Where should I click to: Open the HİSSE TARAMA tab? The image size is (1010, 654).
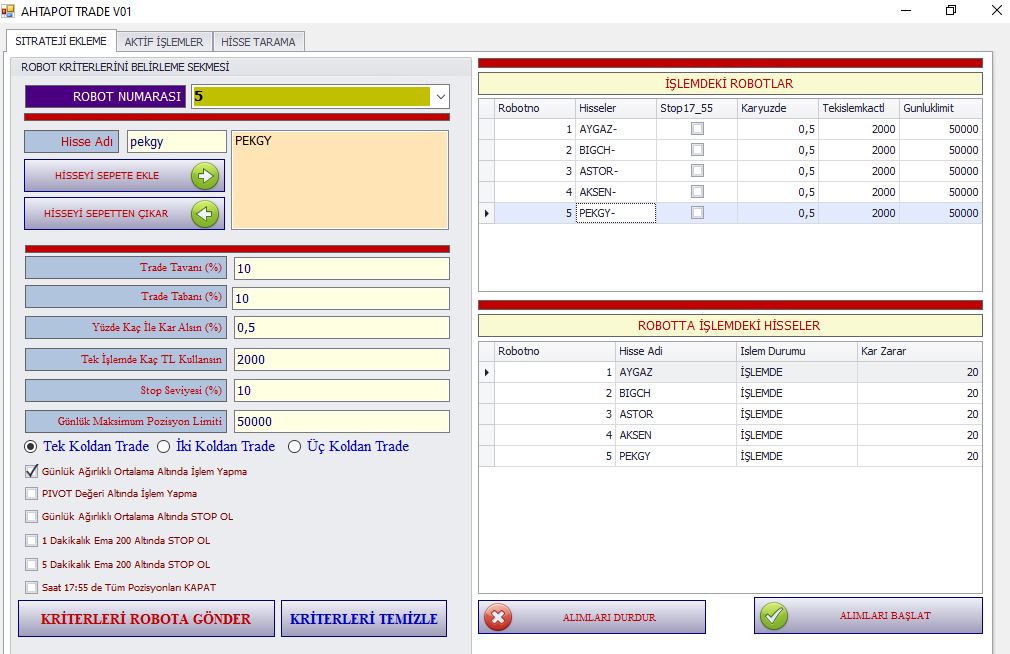click(258, 42)
